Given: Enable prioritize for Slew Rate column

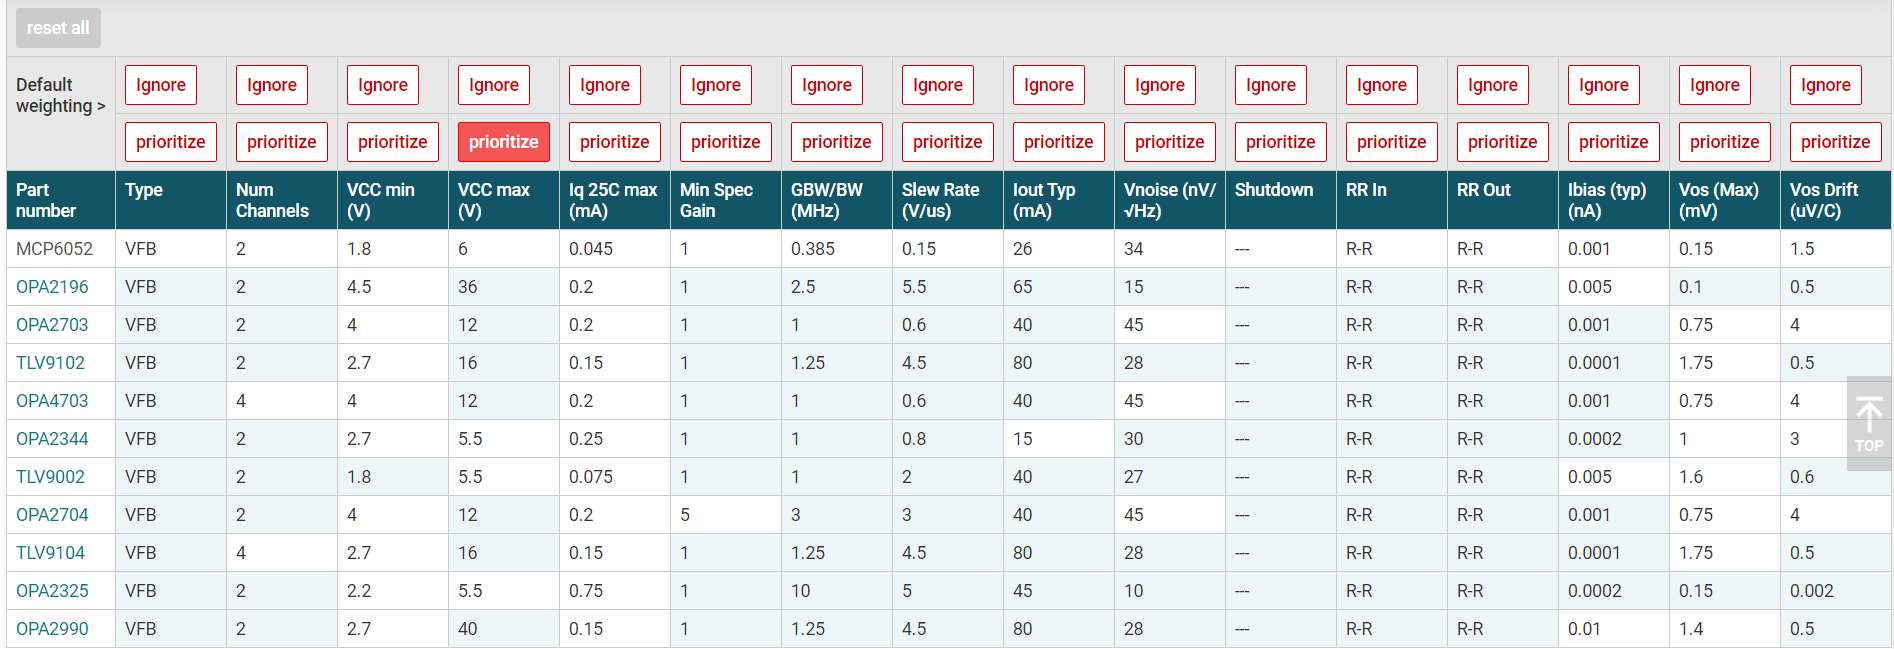Looking at the screenshot, I should click(947, 142).
